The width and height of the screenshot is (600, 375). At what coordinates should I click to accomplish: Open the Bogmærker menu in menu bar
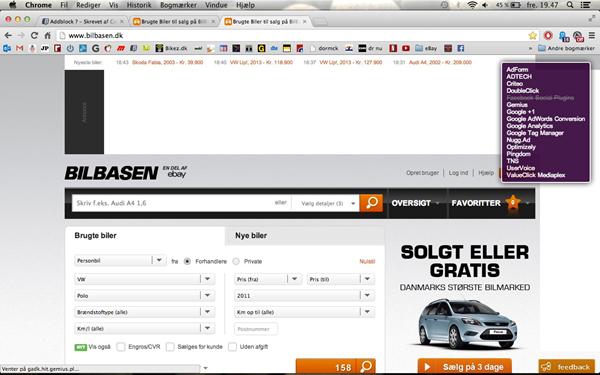pyautogui.click(x=178, y=5)
